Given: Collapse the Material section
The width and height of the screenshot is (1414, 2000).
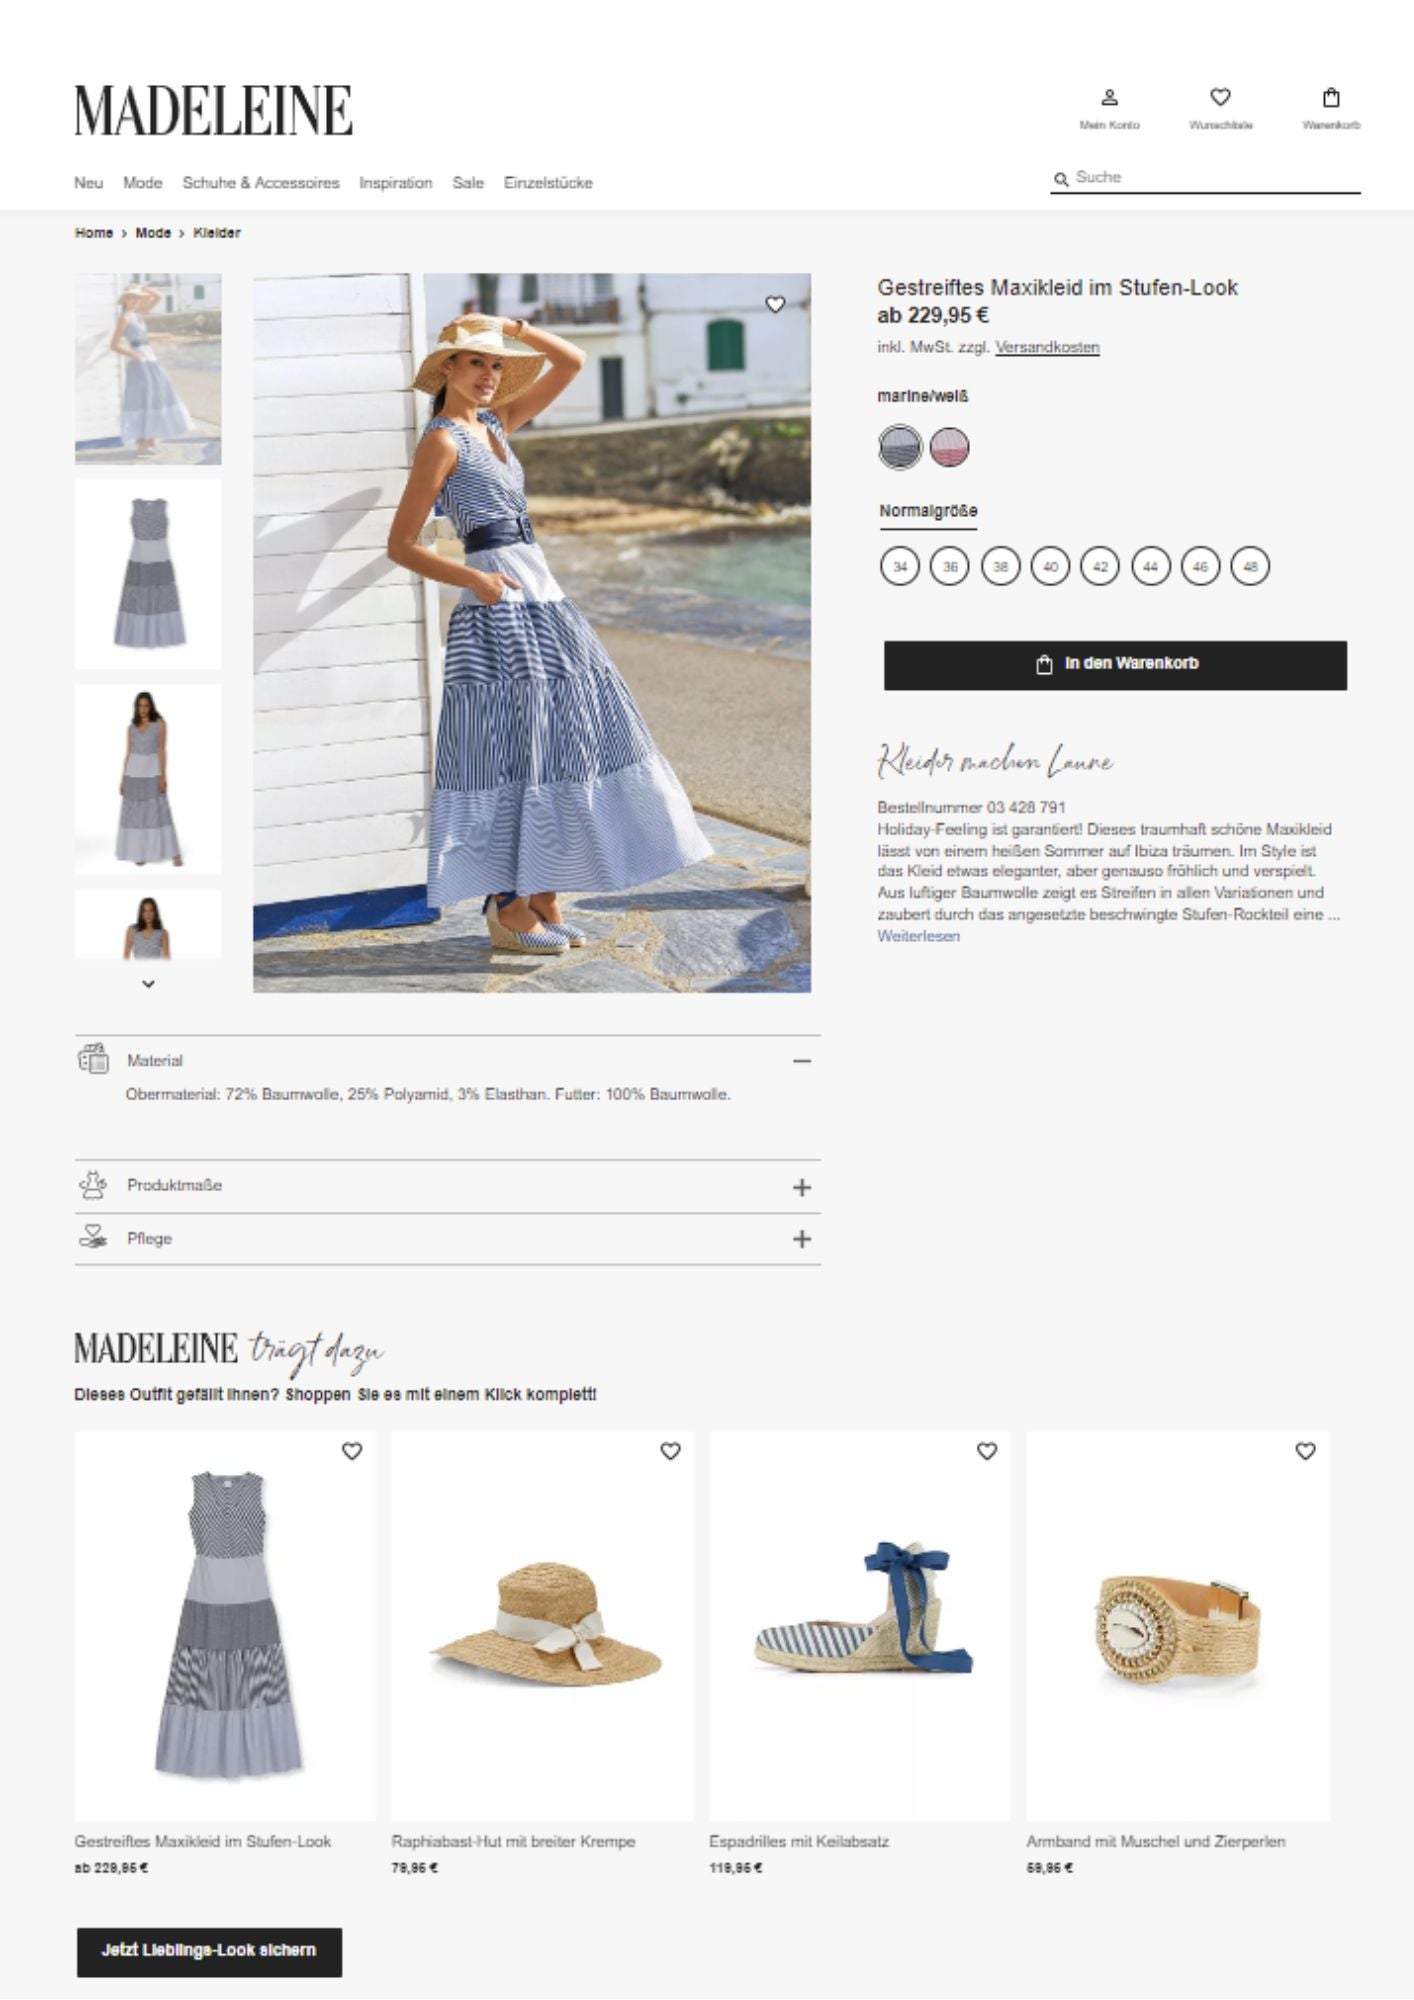Looking at the screenshot, I should coord(801,1061).
